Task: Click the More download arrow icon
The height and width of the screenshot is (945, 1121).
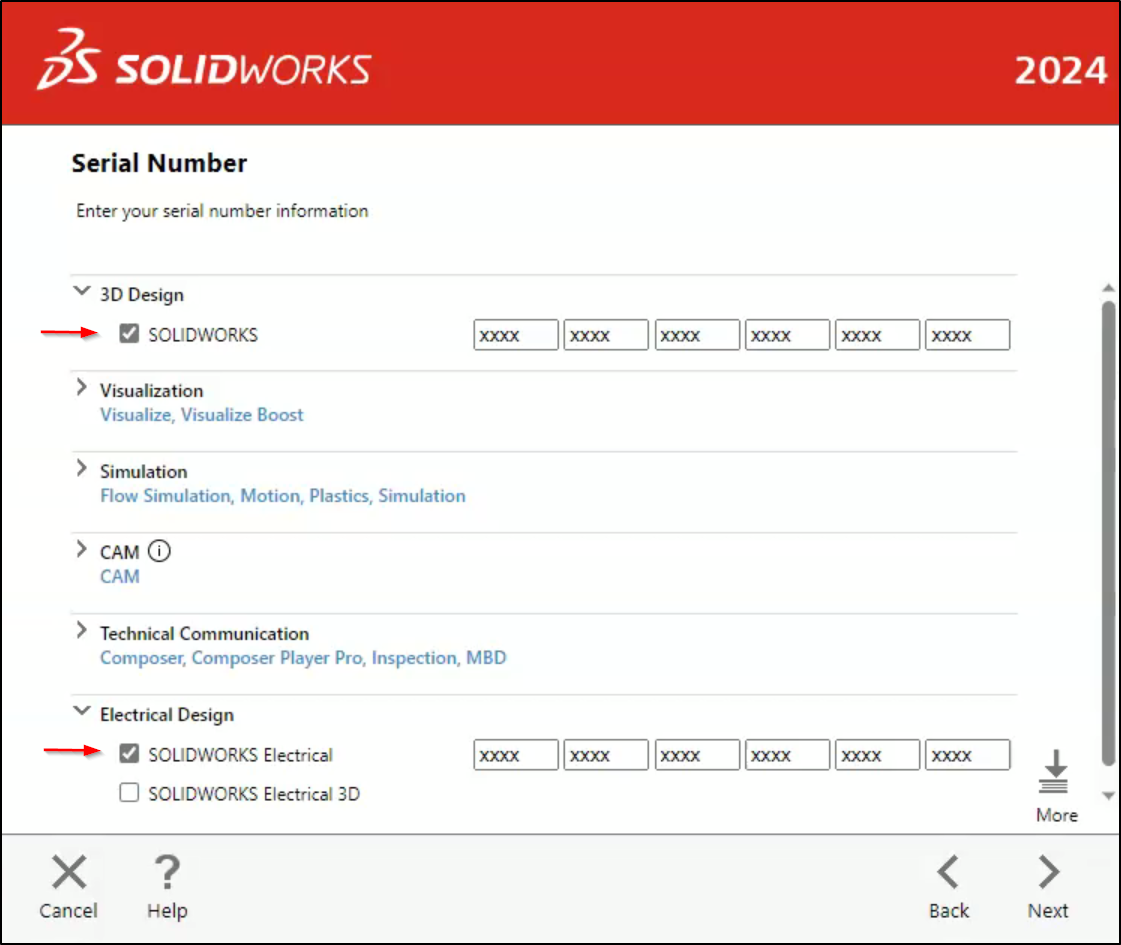Action: (x=1054, y=771)
